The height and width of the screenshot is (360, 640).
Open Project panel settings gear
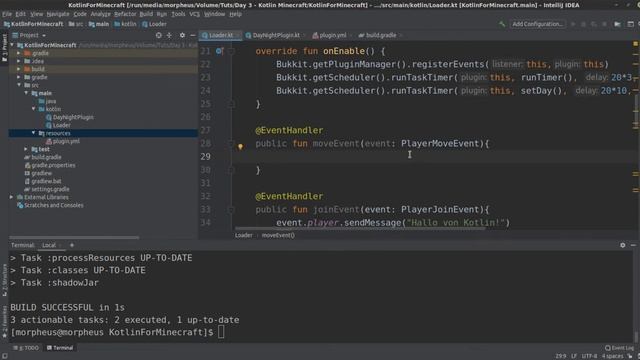(182, 36)
